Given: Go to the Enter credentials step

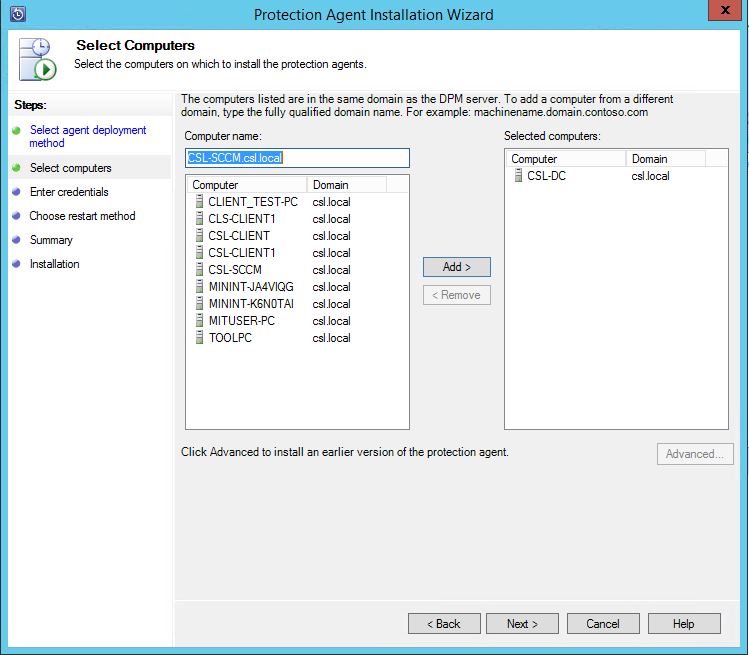Looking at the screenshot, I should [x=69, y=192].
